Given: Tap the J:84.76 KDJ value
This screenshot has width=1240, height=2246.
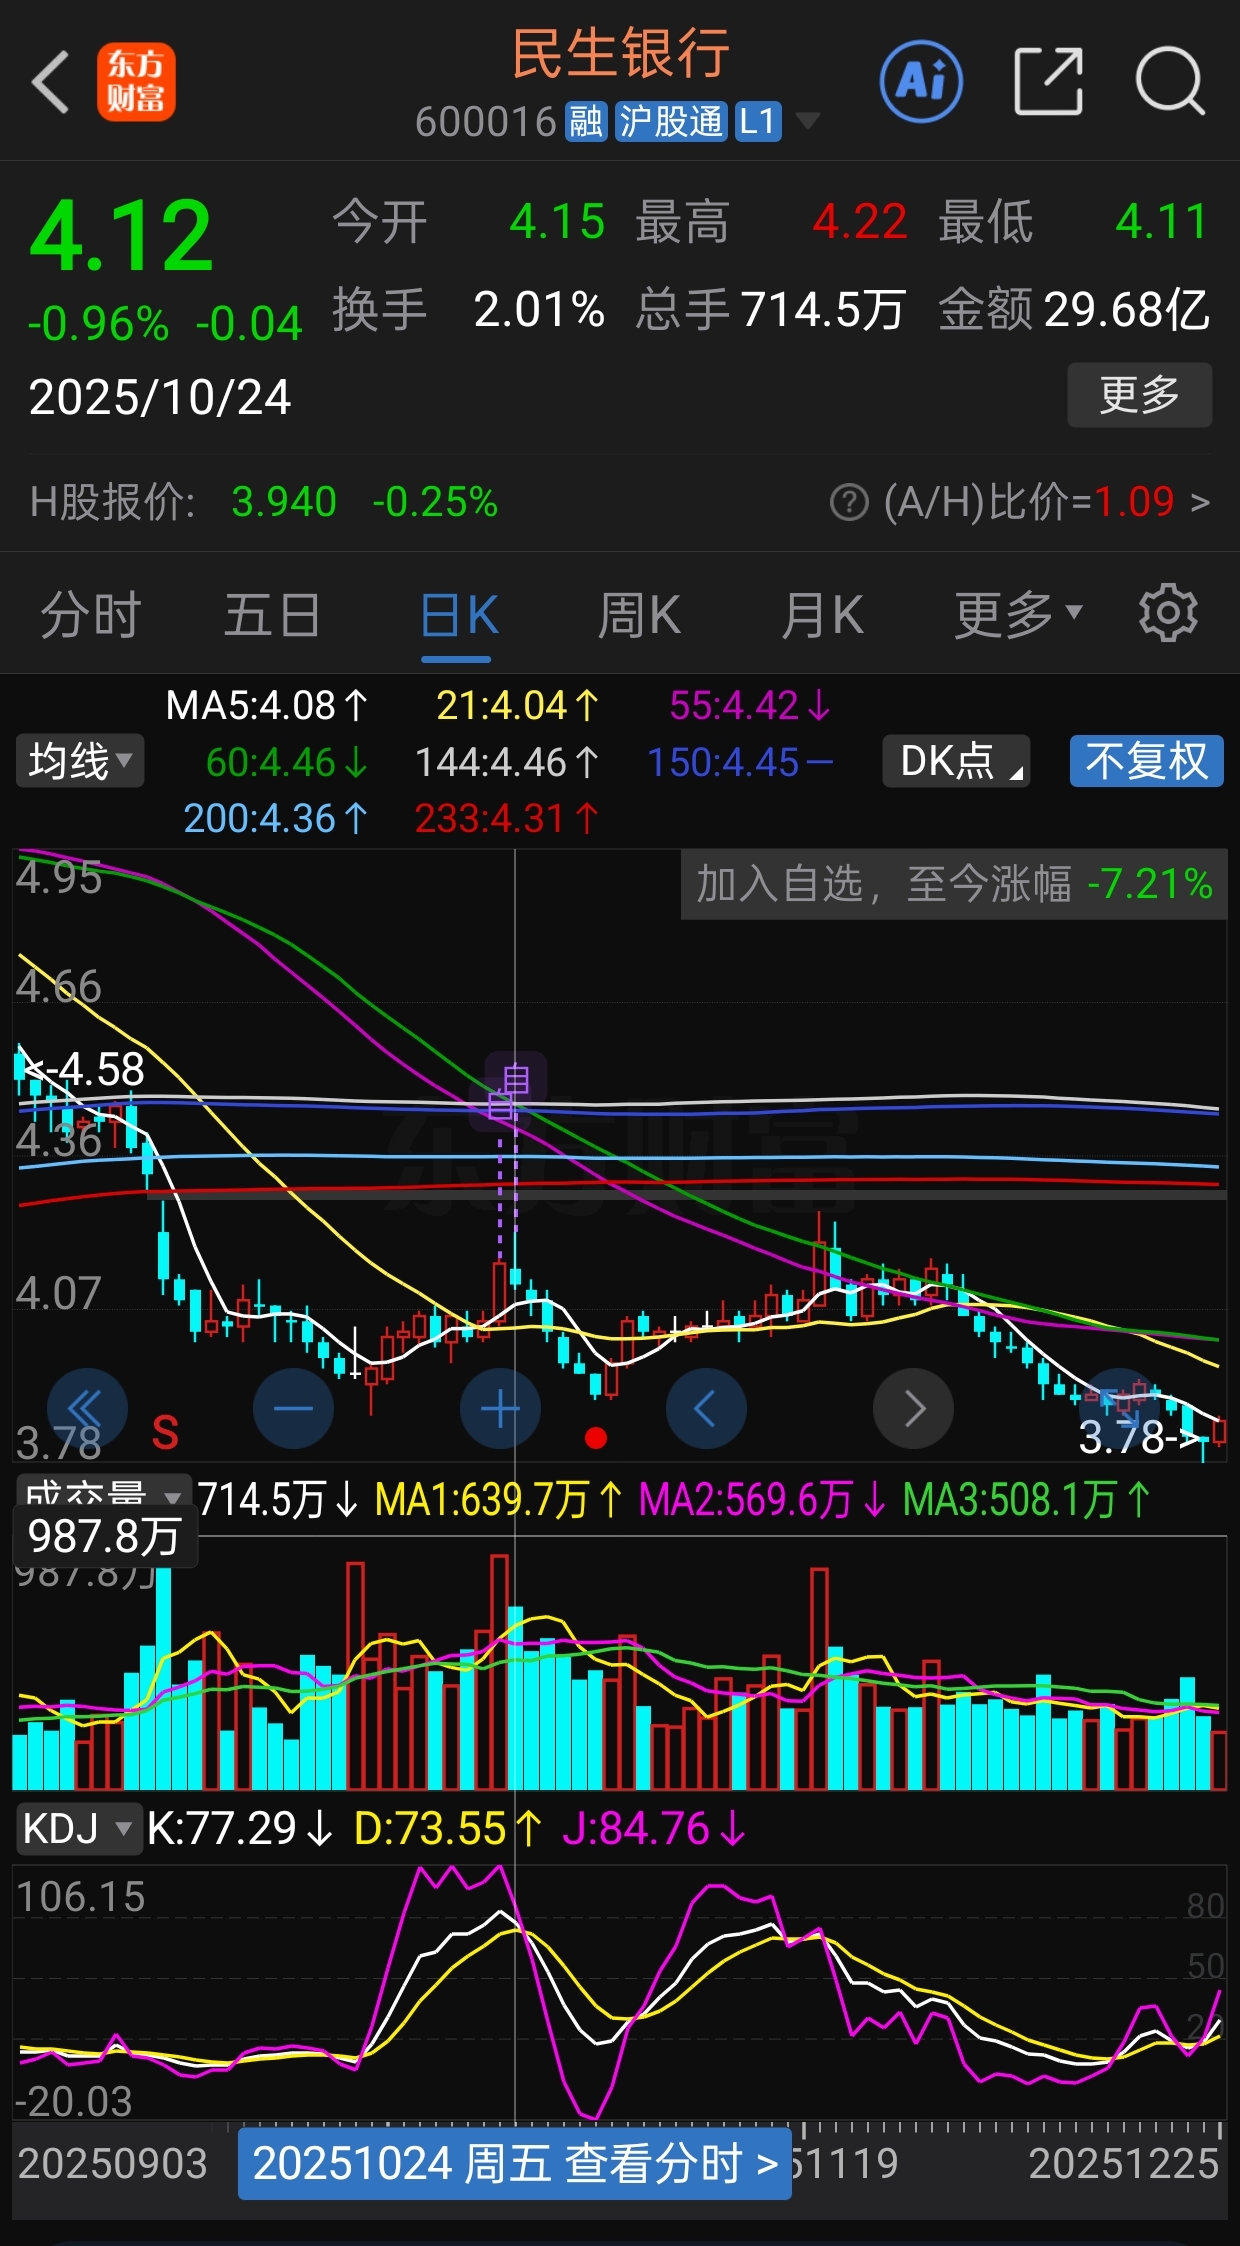Looking at the screenshot, I should 654,1829.
